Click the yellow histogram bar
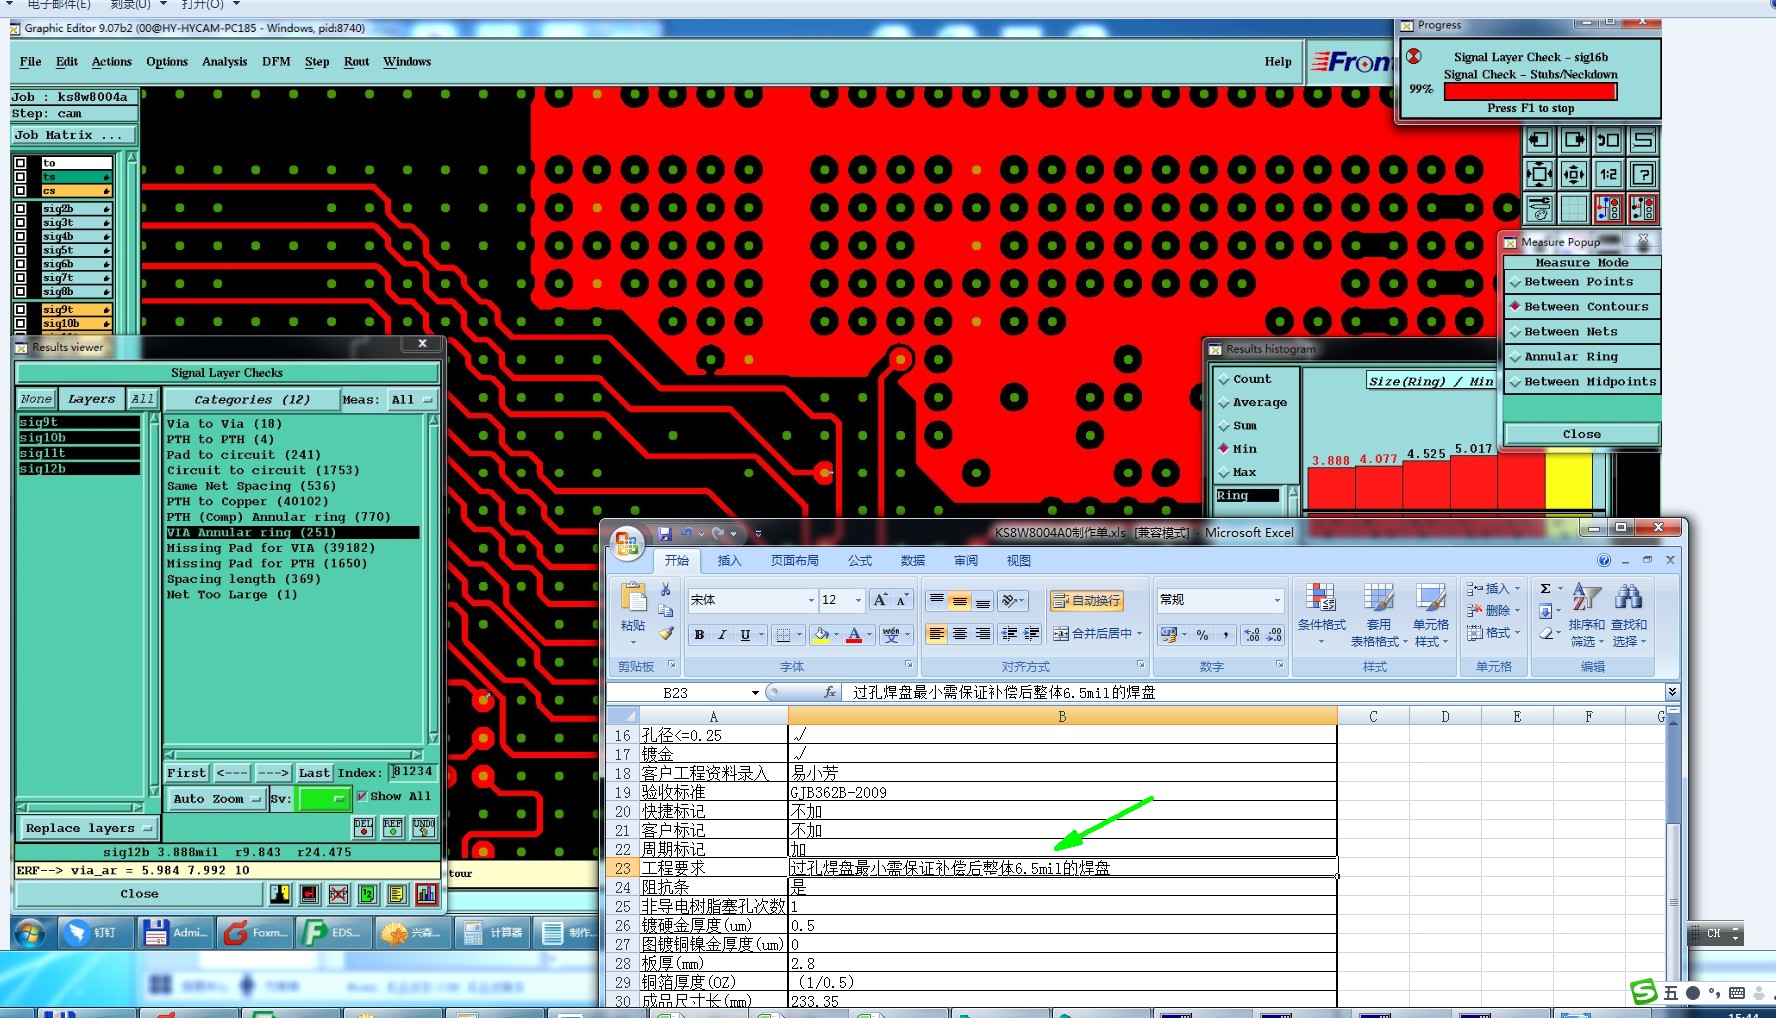The width and height of the screenshot is (1776, 1018). tap(1568, 481)
